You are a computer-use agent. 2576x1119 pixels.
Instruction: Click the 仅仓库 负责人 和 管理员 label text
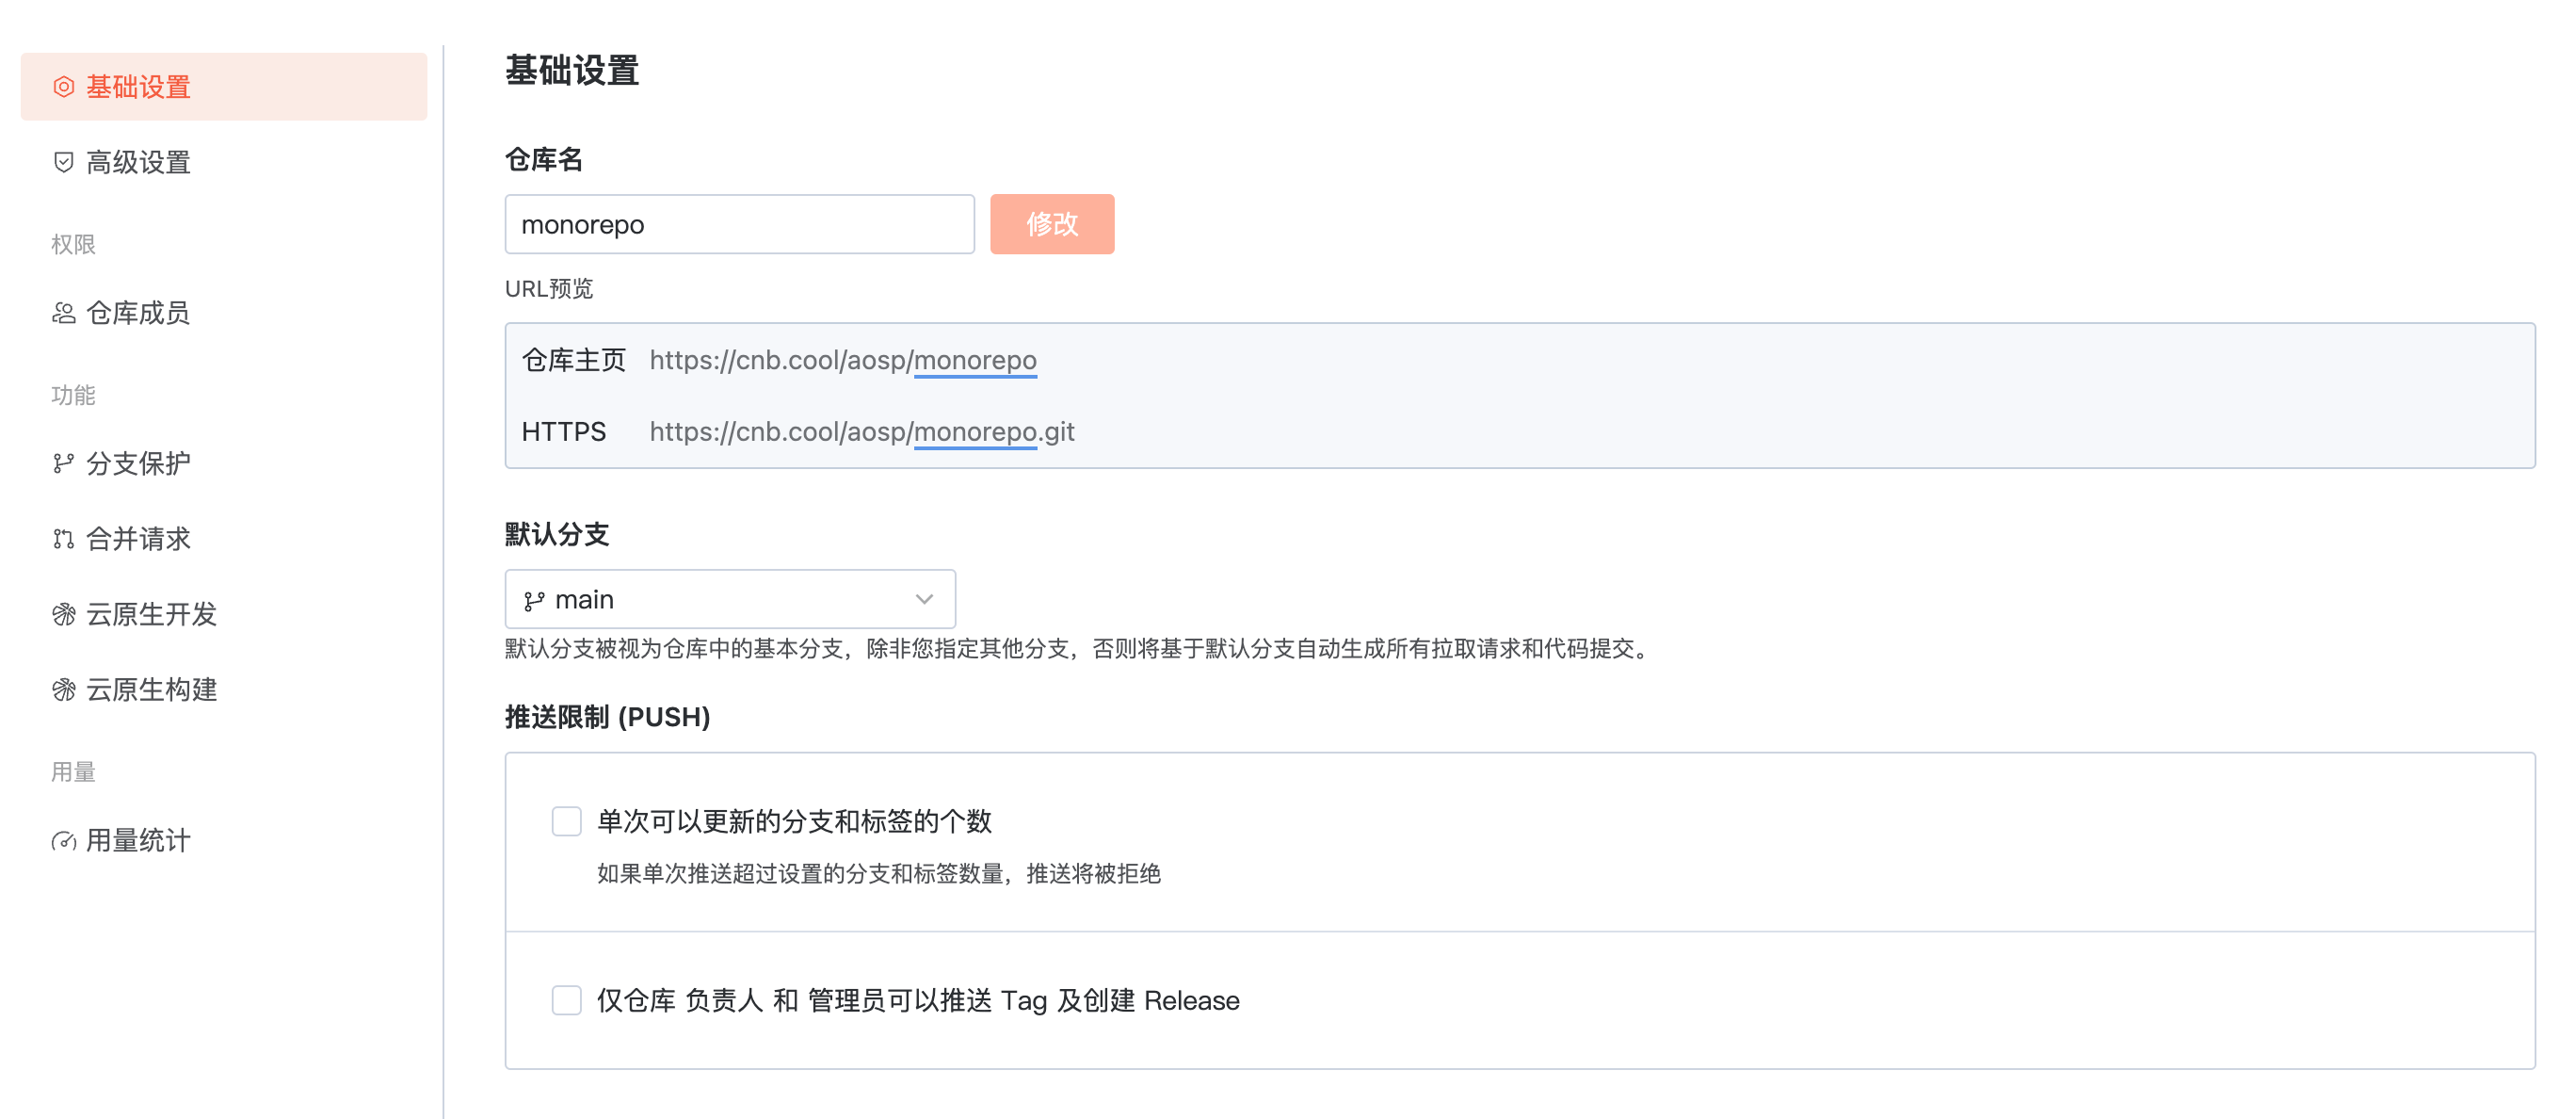918,1000
